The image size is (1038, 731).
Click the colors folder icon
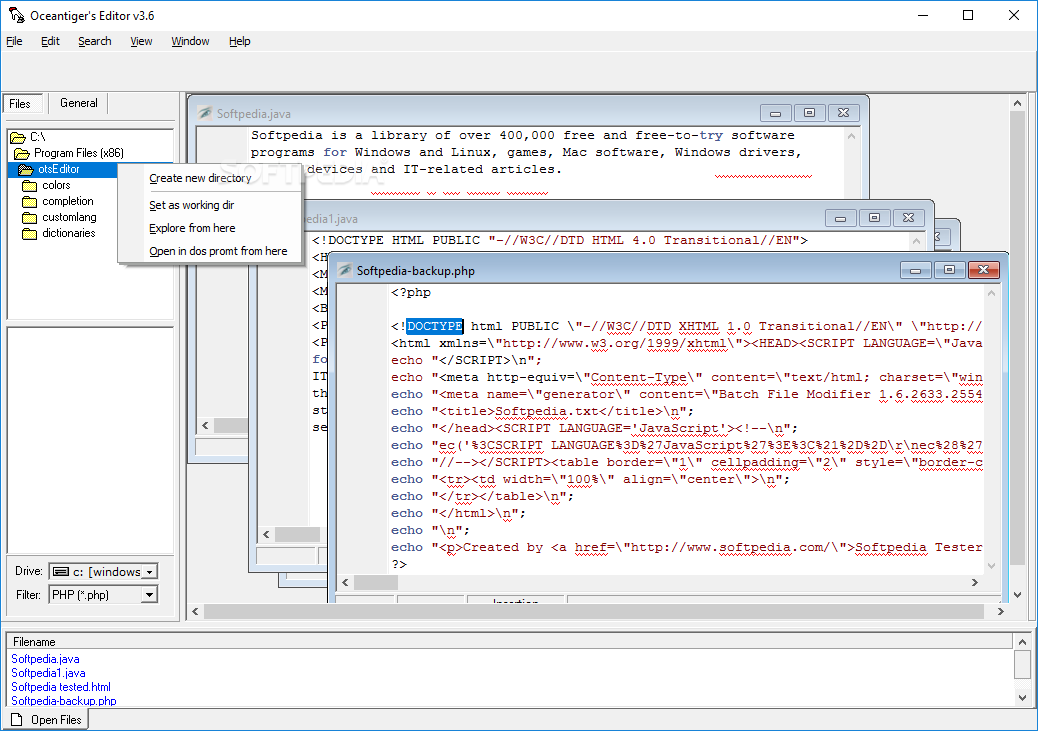click(29, 185)
